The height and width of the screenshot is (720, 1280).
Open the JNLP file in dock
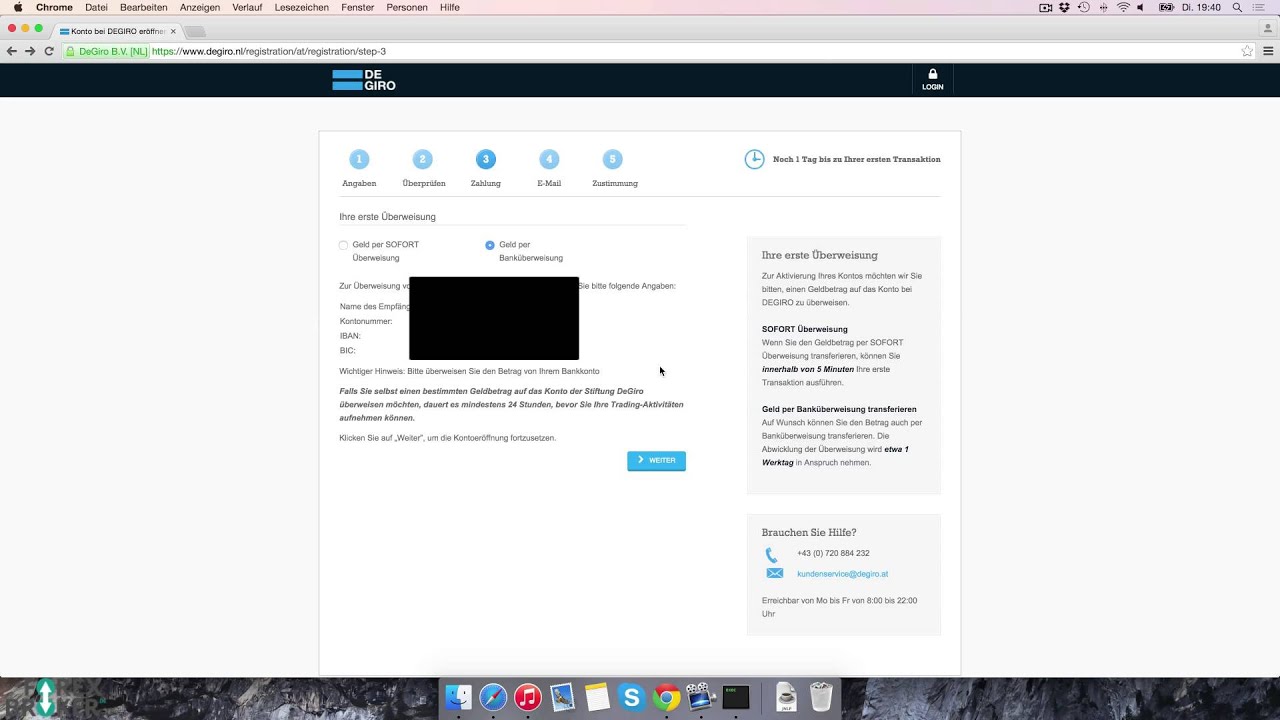[x=787, y=697]
